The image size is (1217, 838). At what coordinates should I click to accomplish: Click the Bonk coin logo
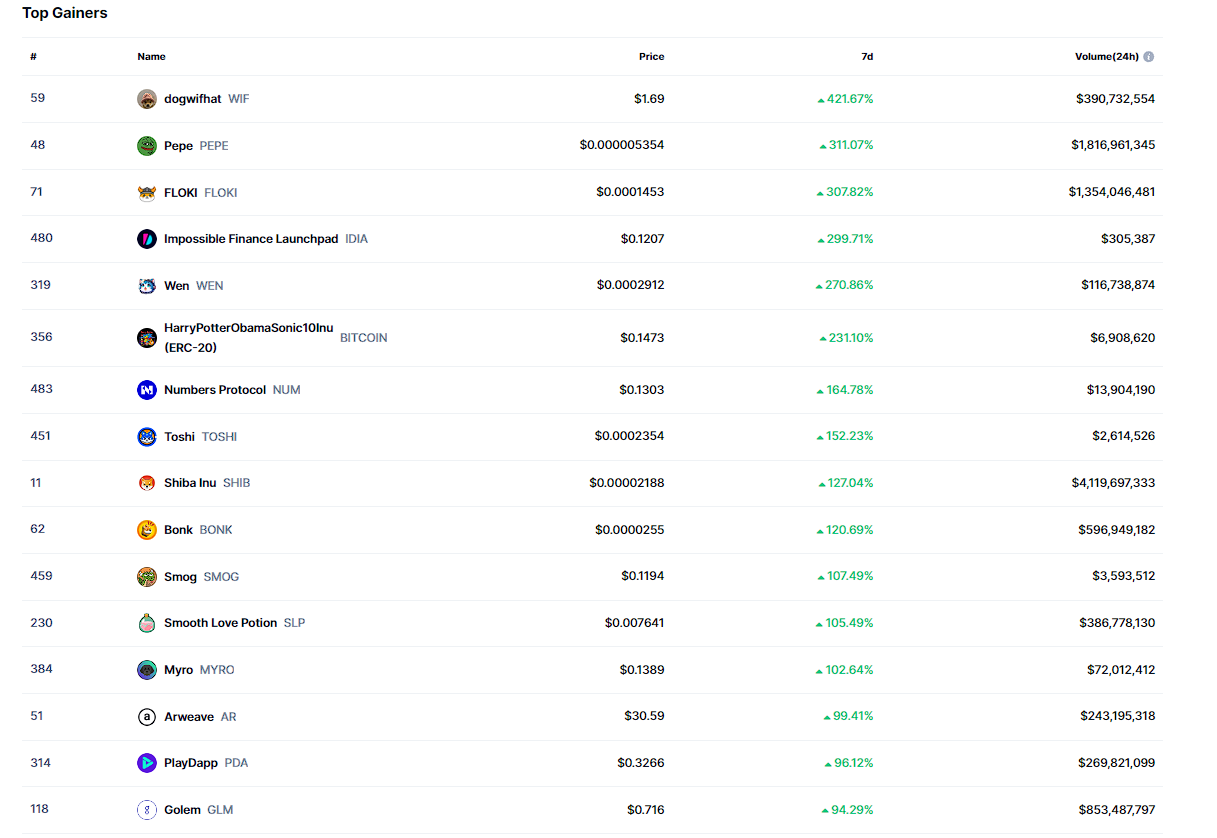tap(147, 530)
